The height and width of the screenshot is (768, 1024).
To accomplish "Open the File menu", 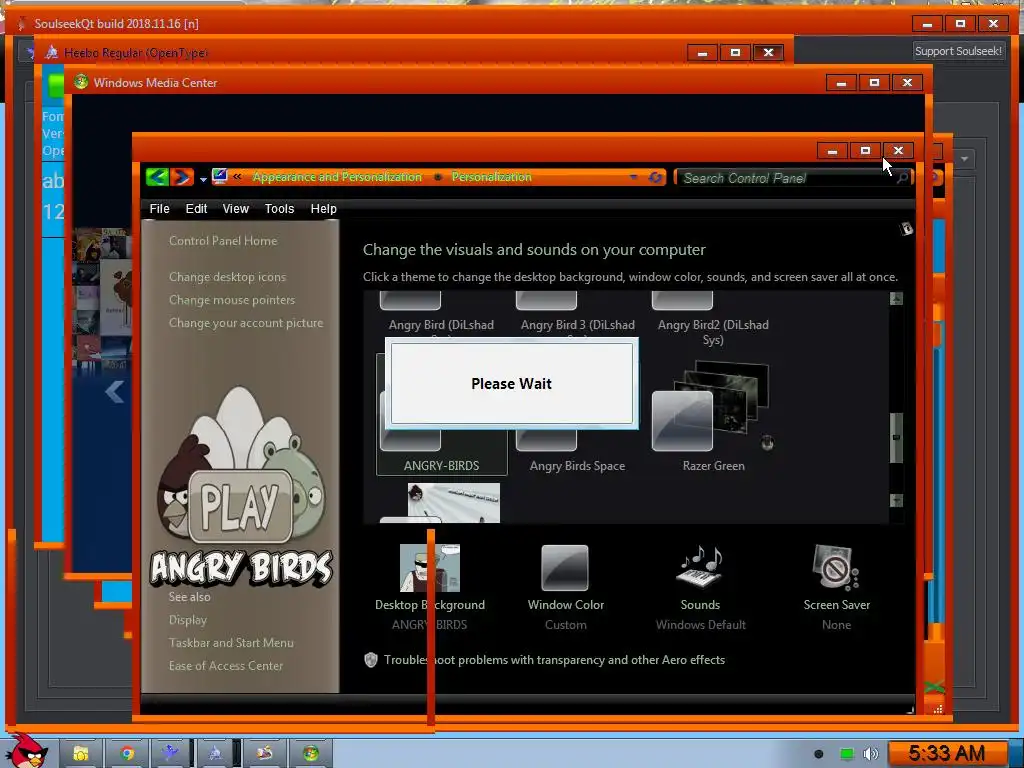I will (159, 209).
